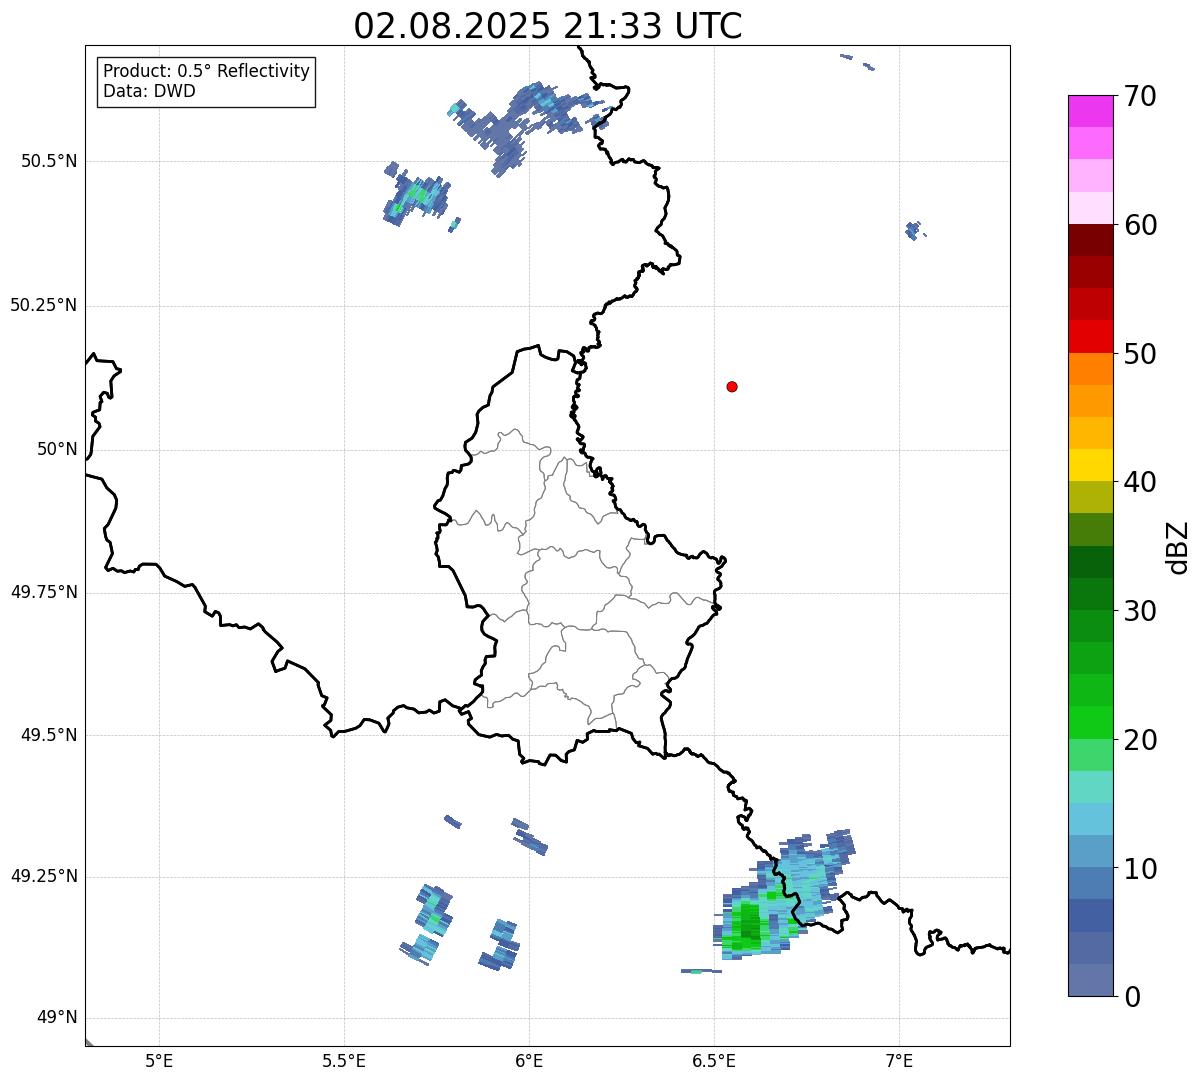Click the 50.25°N latitude label
This screenshot has width=1202, height=1081.
[x=43, y=305]
